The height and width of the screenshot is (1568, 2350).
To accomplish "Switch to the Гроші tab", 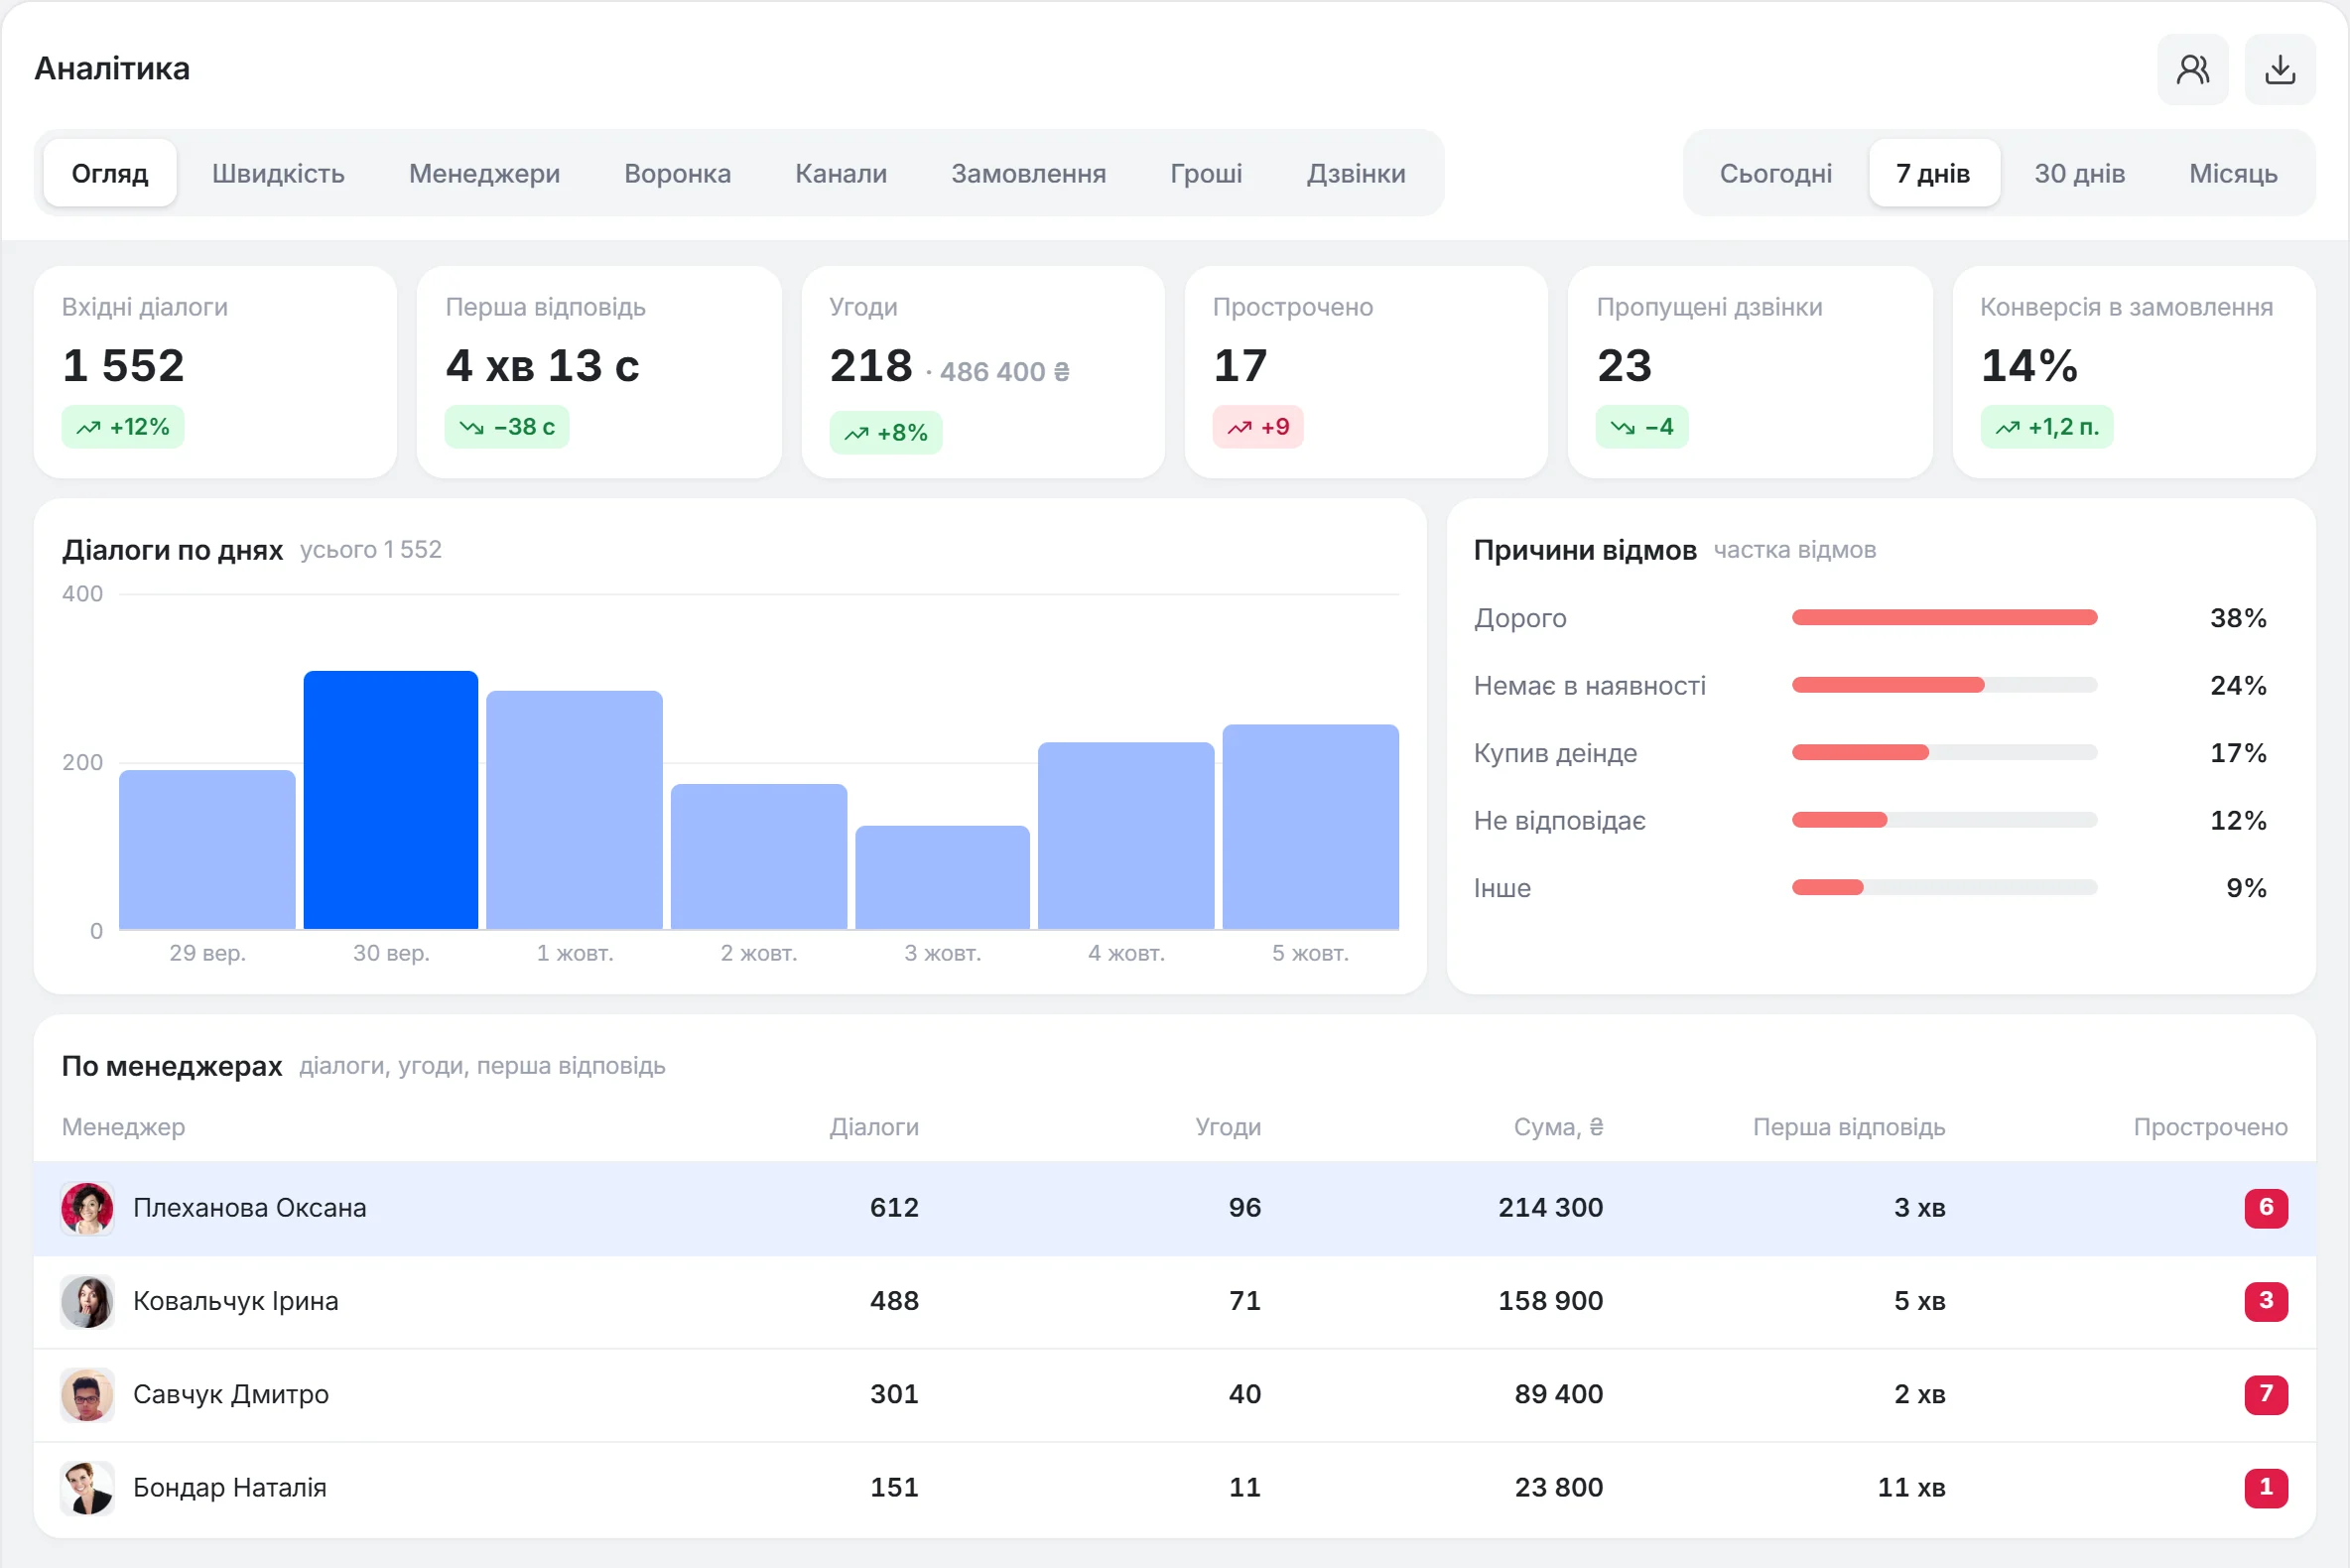I will (x=1206, y=173).
